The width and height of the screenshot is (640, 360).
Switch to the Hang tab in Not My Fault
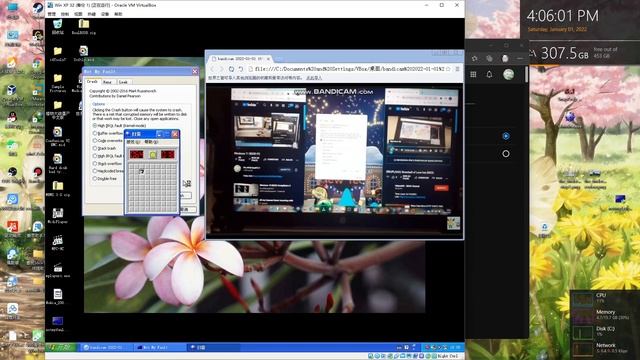point(107,82)
